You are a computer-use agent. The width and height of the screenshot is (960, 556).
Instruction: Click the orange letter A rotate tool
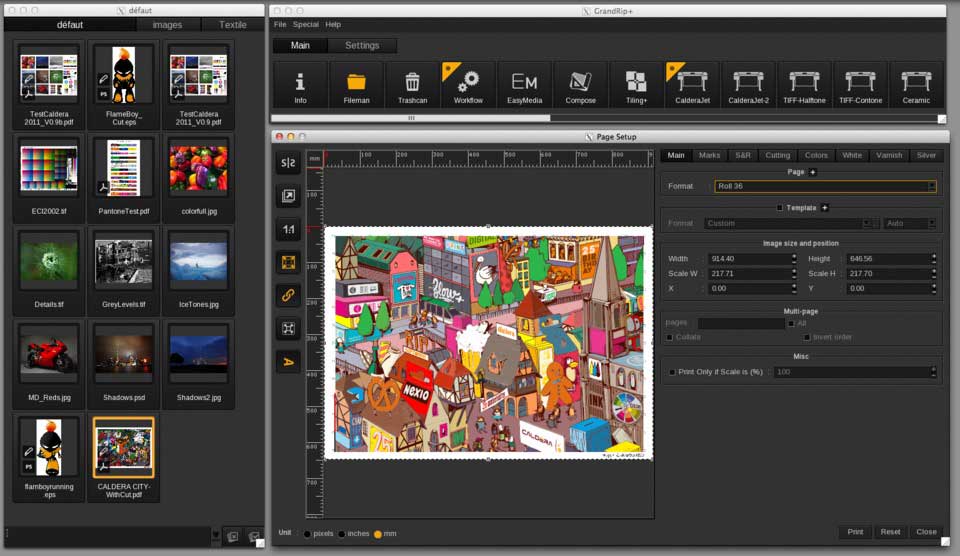[288, 362]
